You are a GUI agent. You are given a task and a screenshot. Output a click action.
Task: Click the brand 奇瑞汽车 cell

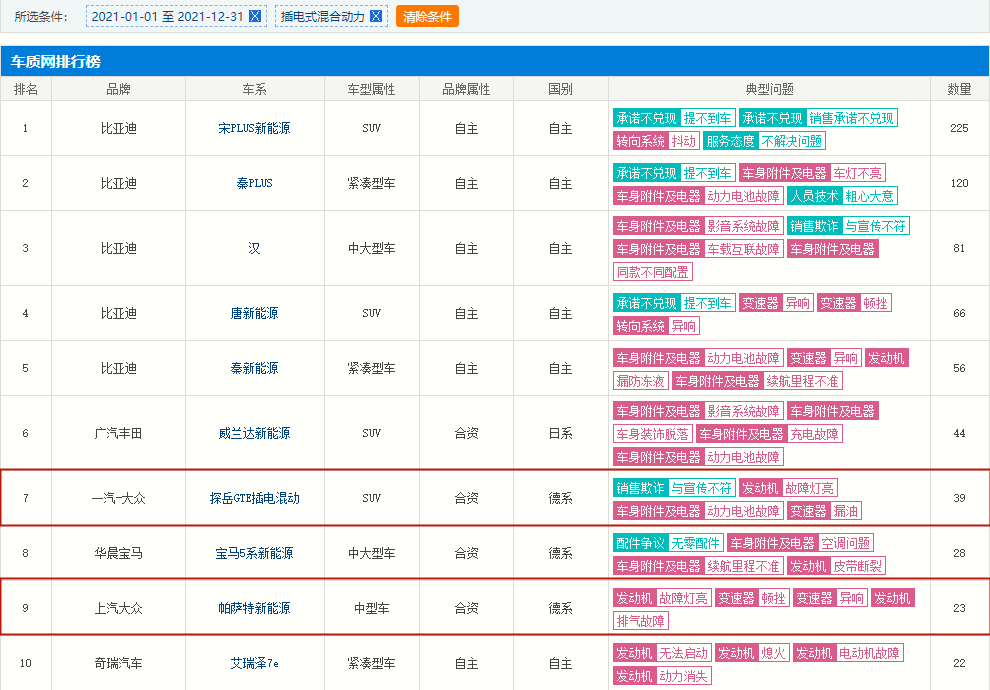click(119, 663)
